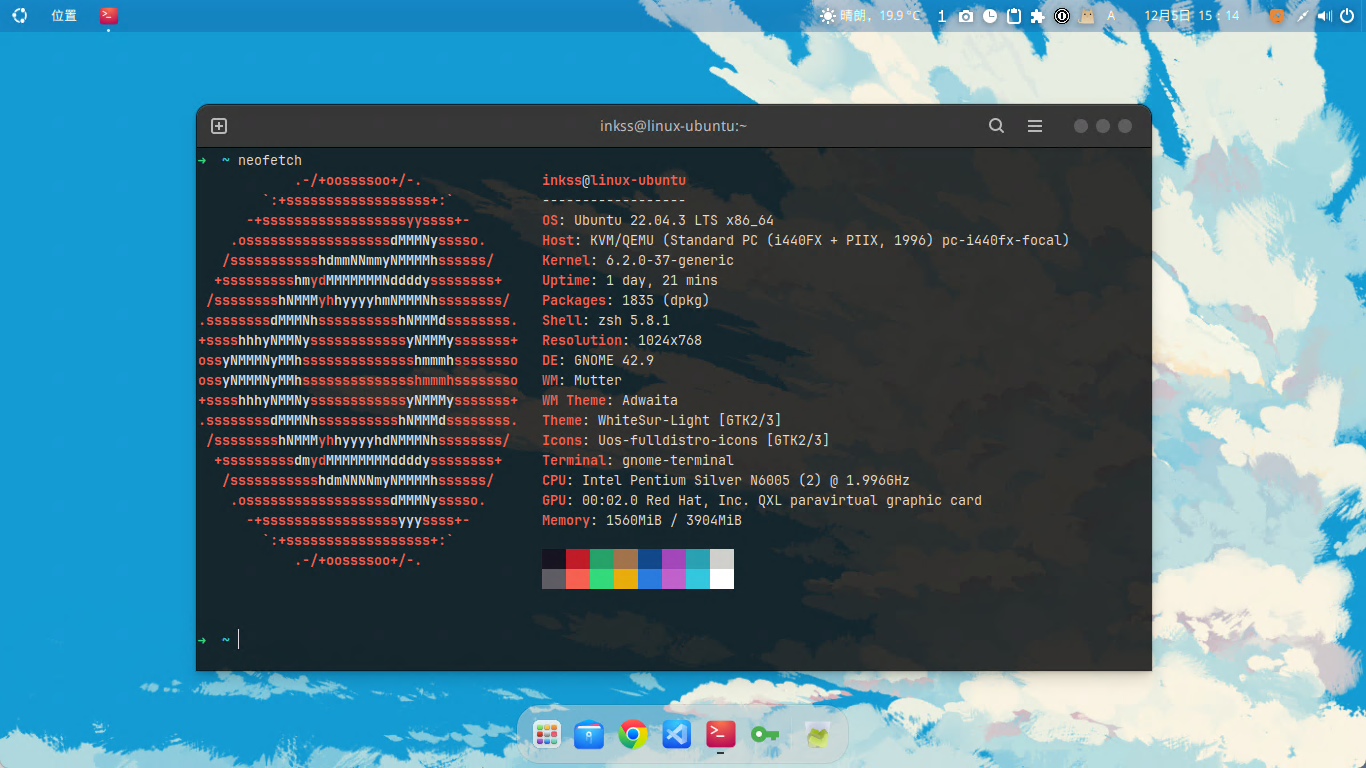Image resolution: width=1366 pixels, height=768 pixels.
Task: Launch Visual Studio Code from the dock
Action: pos(677,735)
